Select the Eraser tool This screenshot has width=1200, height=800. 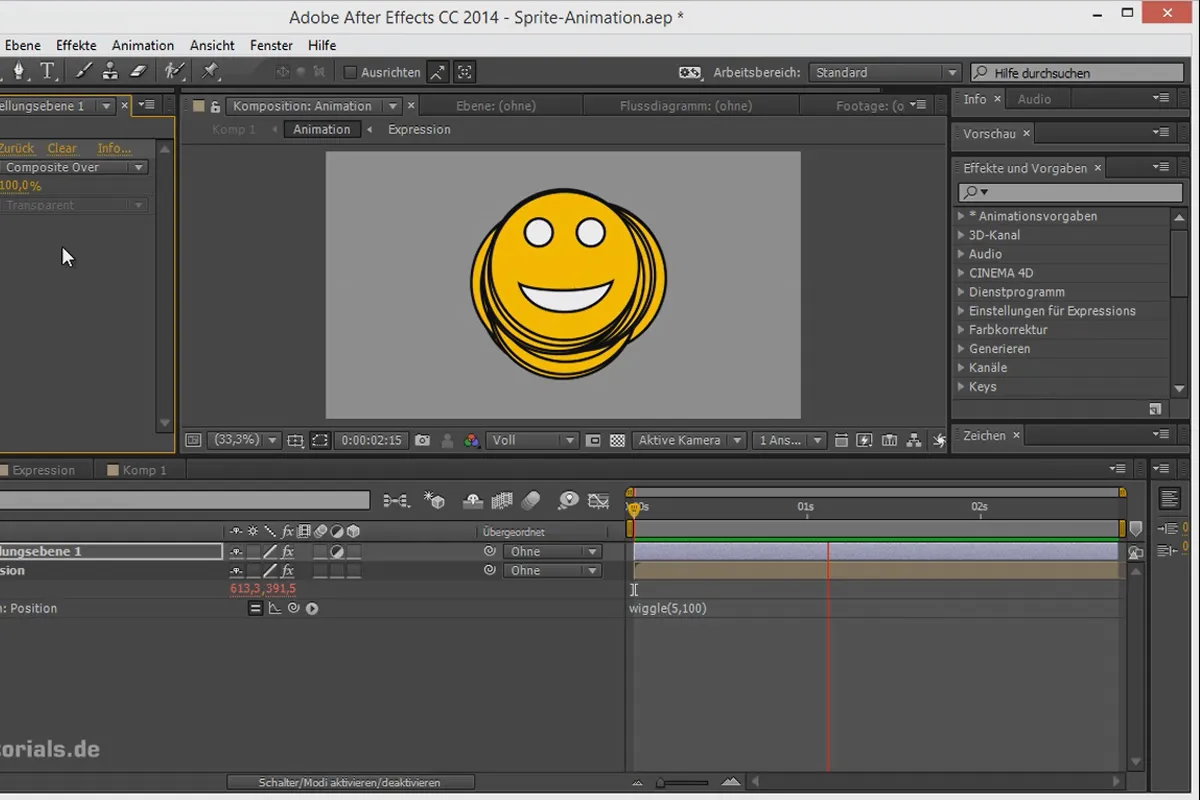click(x=139, y=71)
